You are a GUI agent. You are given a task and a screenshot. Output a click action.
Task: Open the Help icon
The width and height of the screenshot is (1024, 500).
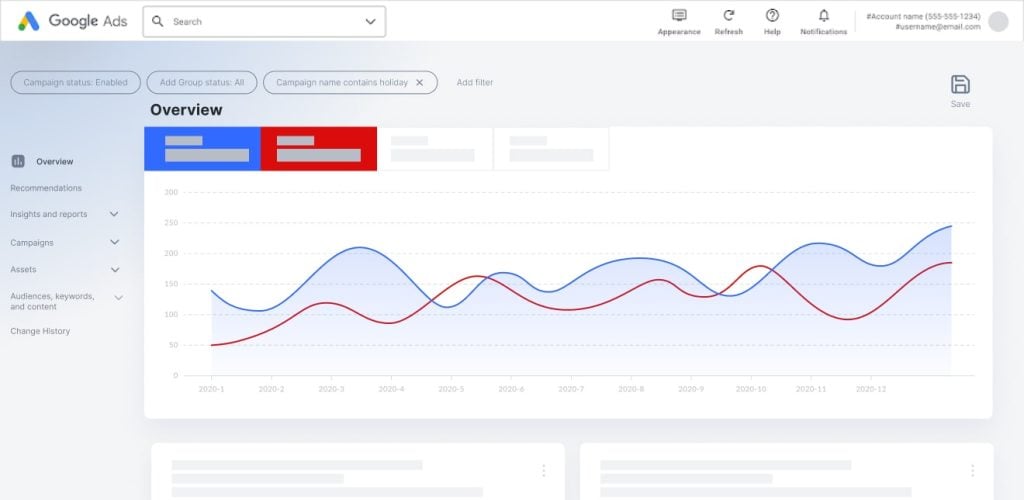(x=772, y=15)
